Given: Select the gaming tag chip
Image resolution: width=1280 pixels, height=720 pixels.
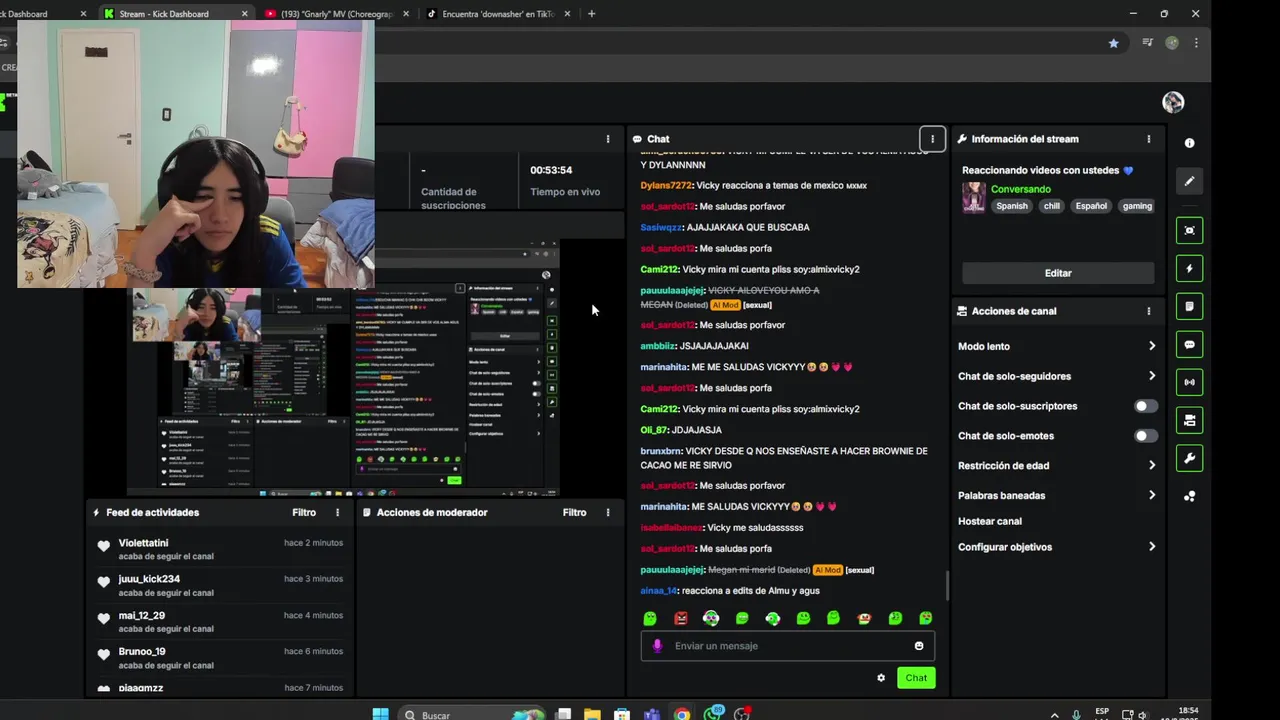Looking at the screenshot, I should tap(1137, 206).
